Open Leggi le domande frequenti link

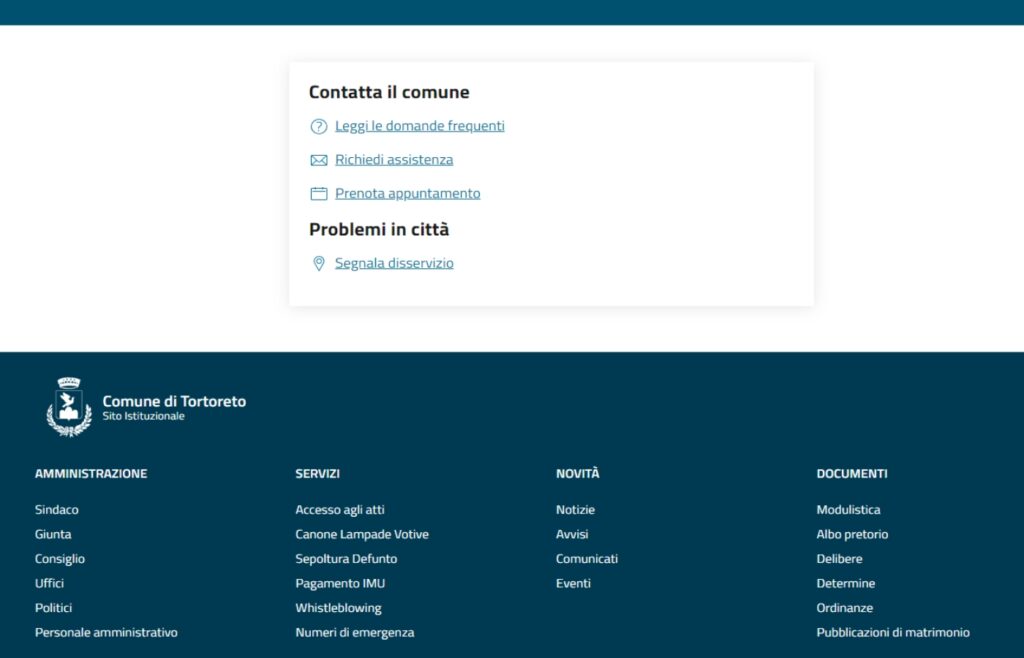[x=419, y=126]
